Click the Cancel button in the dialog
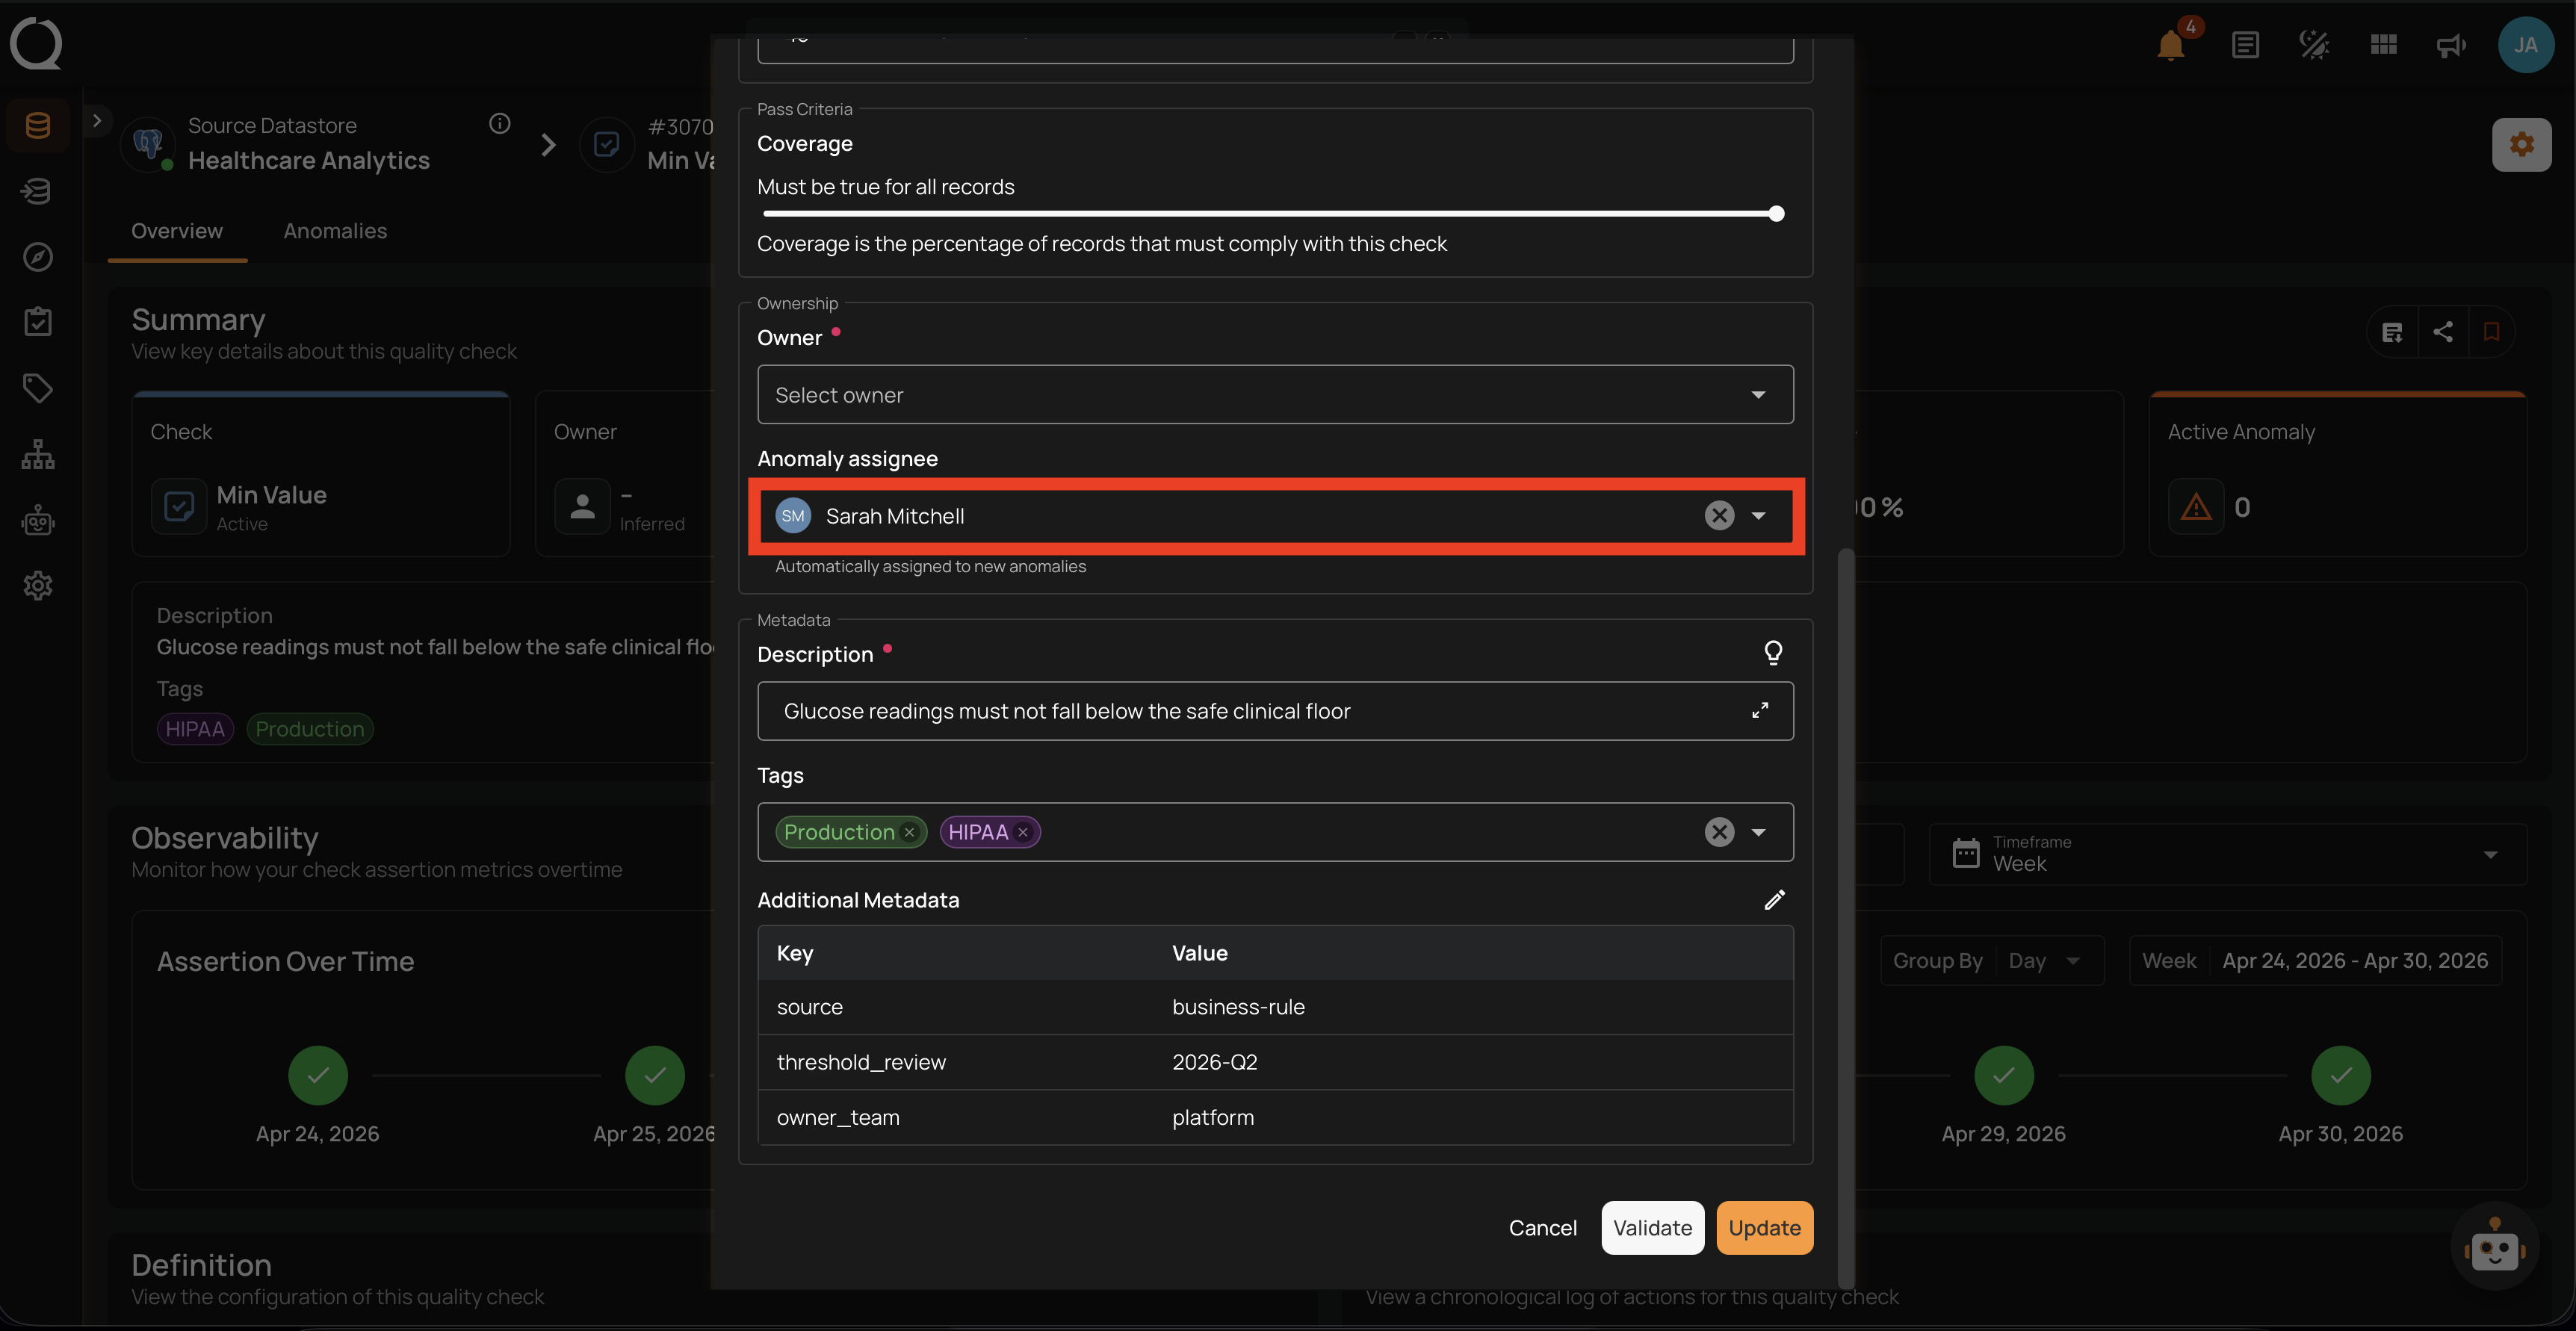This screenshot has width=2576, height=1331. [x=1542, y=1228]
